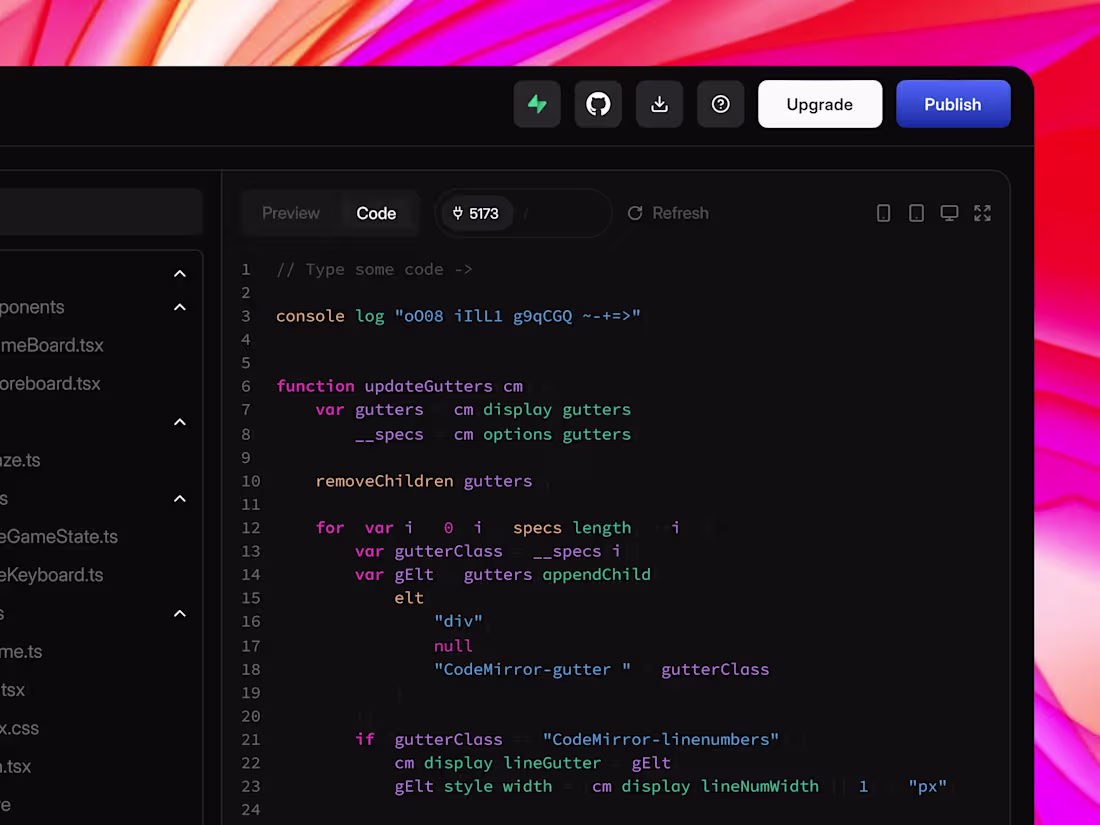
Task: Click the green lightning bolt icon
Action: click(537, 105)
